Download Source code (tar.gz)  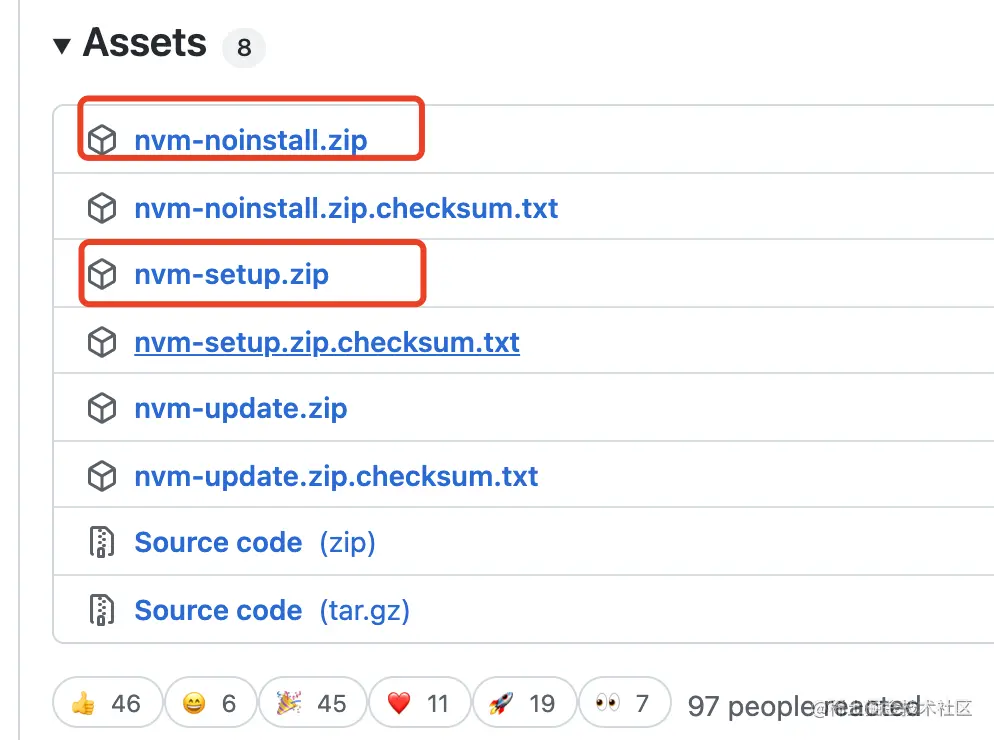click(x=272, y=611)
